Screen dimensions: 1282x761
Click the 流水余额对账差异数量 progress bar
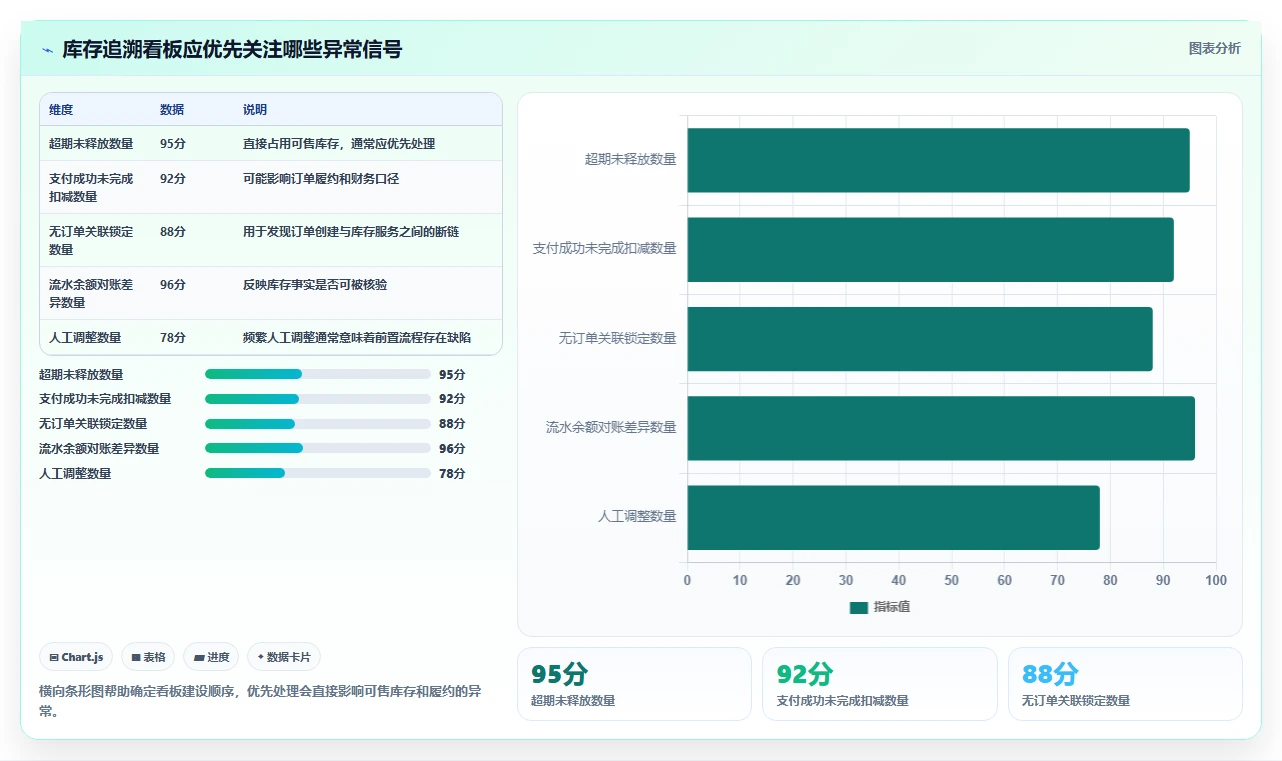point(317,449)
